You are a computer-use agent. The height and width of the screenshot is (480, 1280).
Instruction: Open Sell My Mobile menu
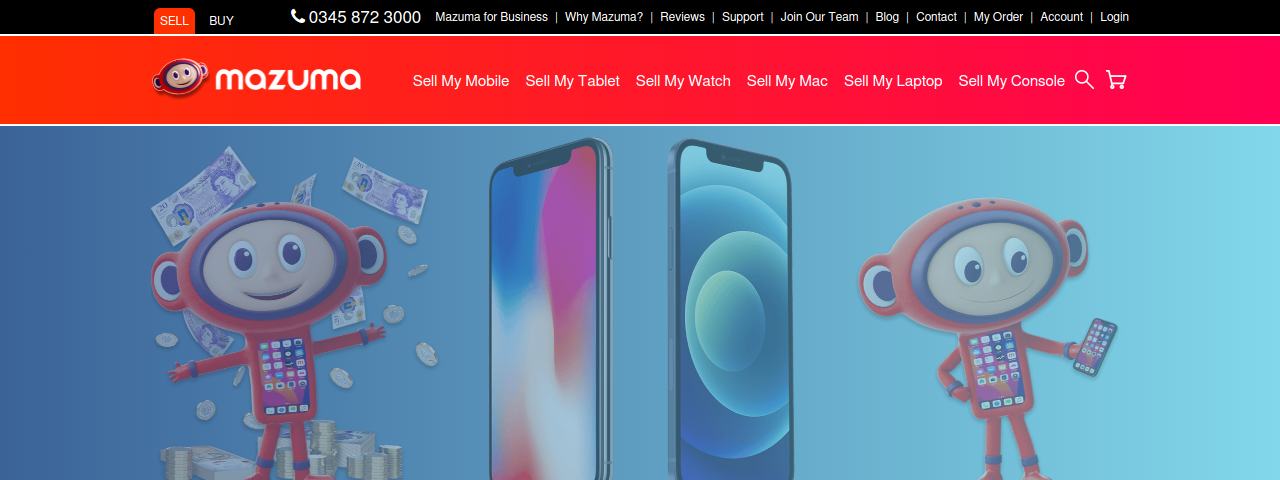(x=461, y=81)
